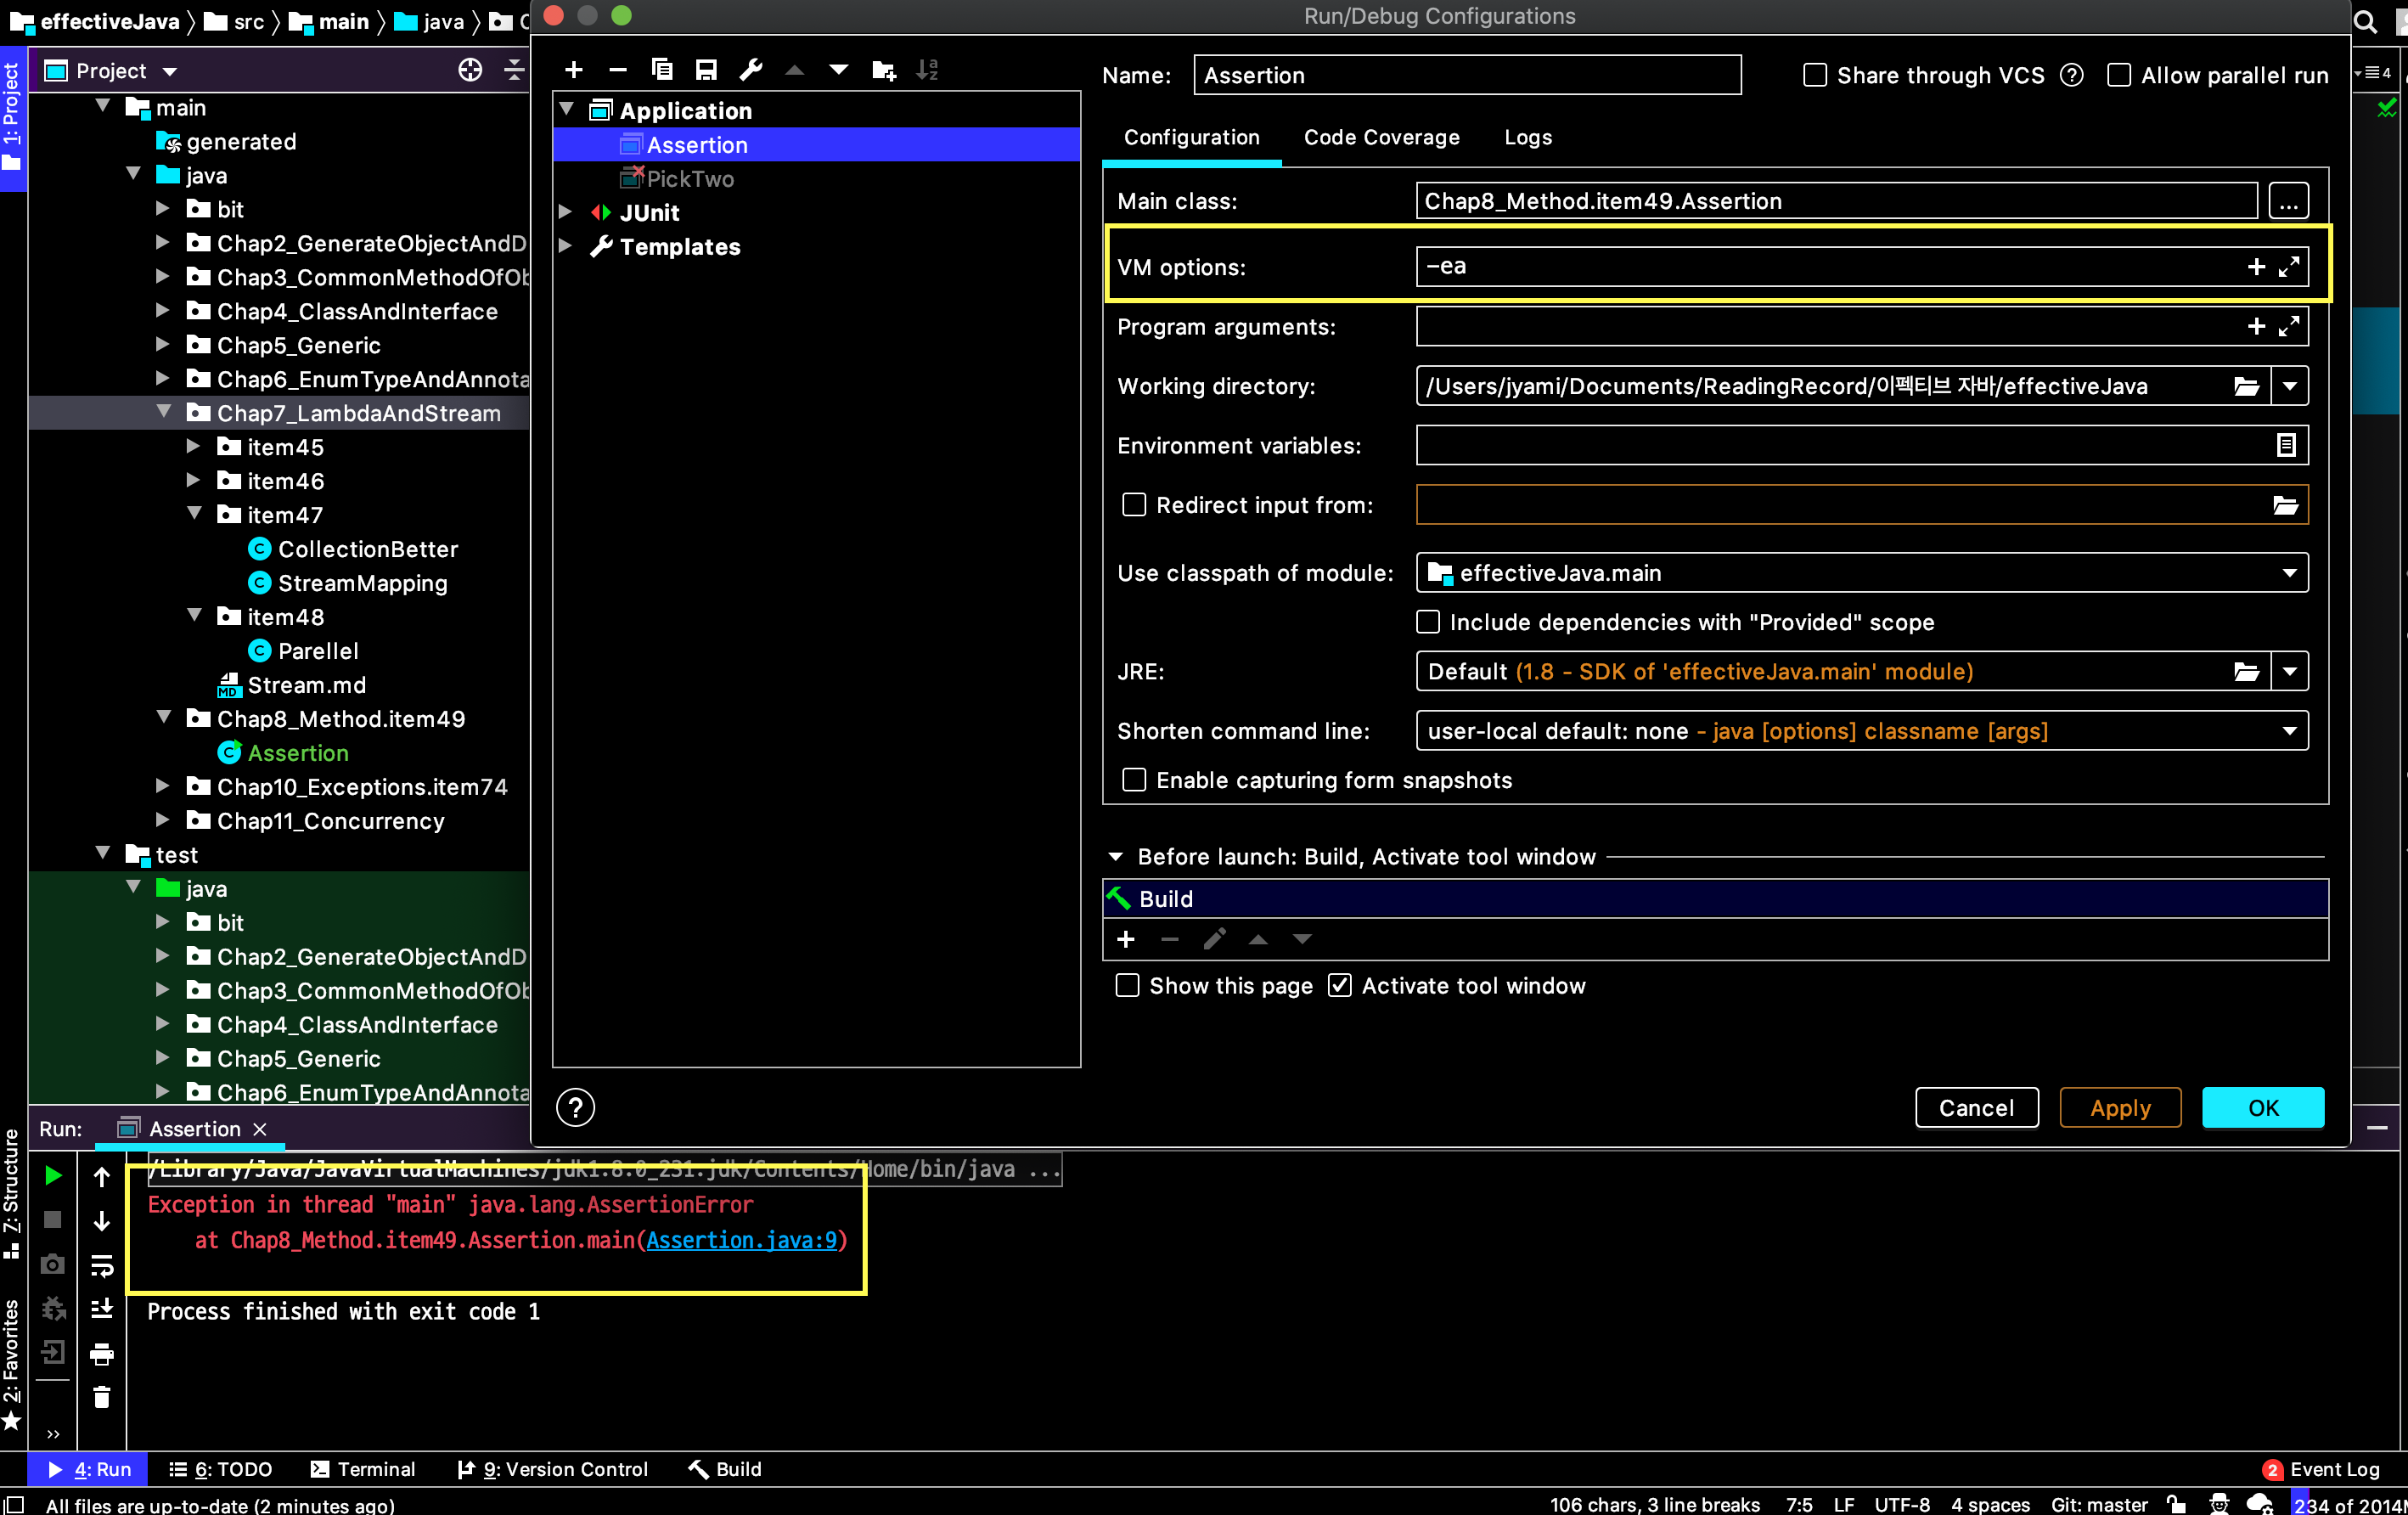Clear console output with the trash icon

101,1397
